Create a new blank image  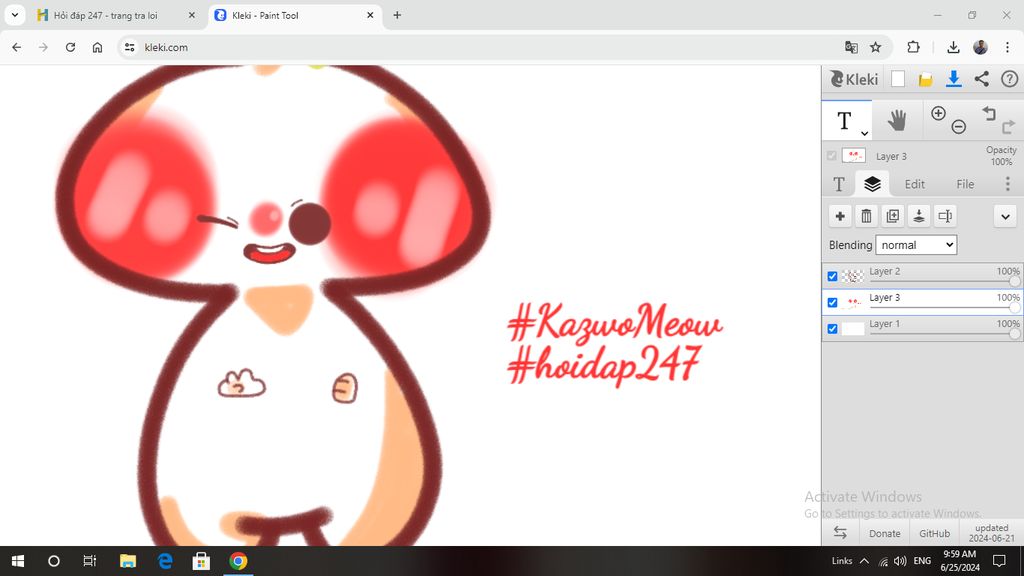[898, 79]
